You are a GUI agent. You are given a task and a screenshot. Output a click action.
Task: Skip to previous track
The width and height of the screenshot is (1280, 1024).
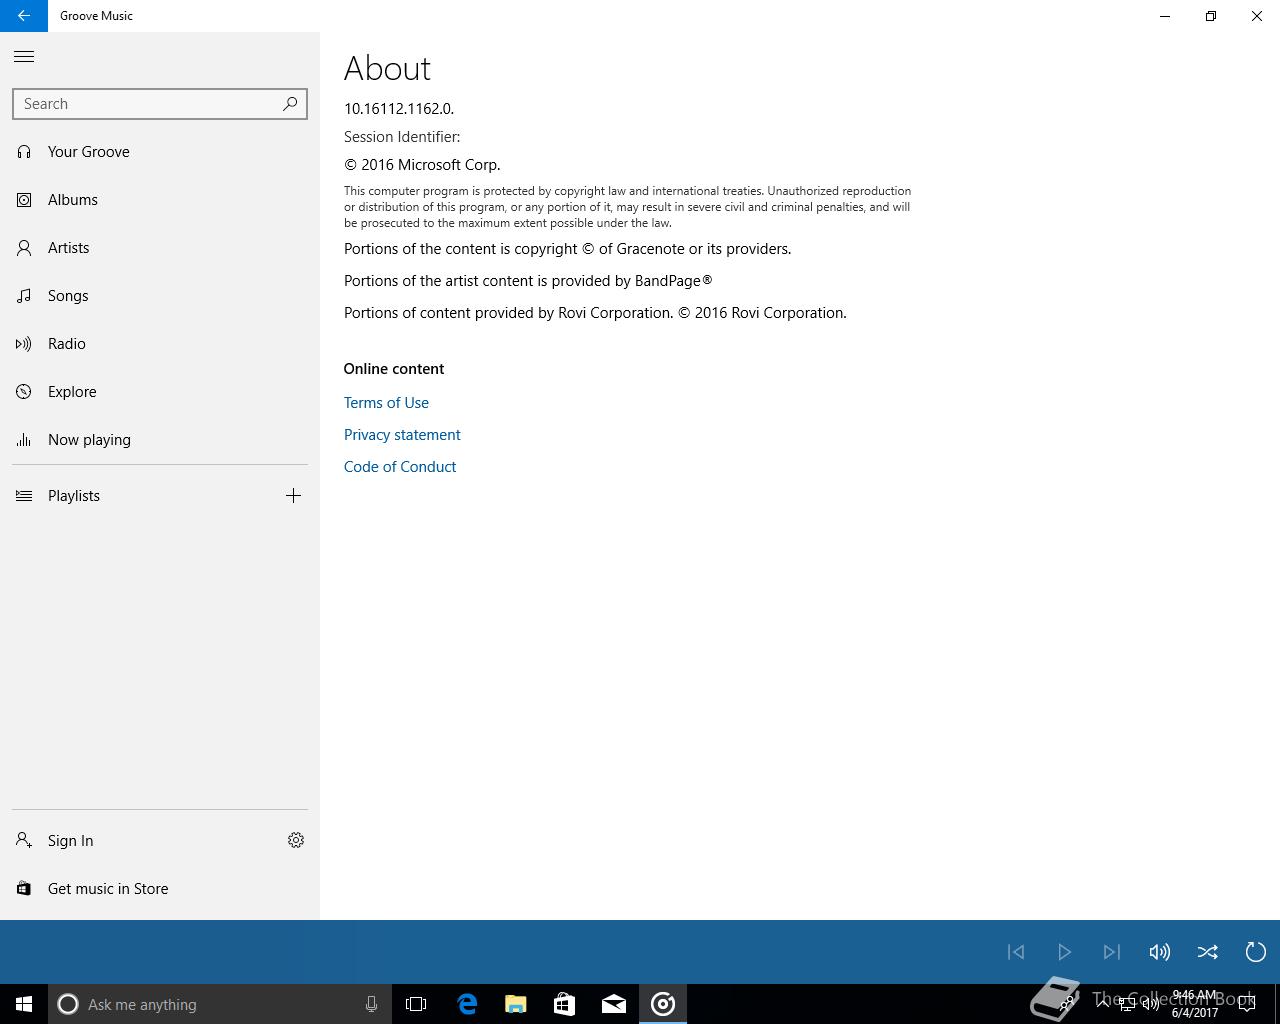coord(1016,952)
